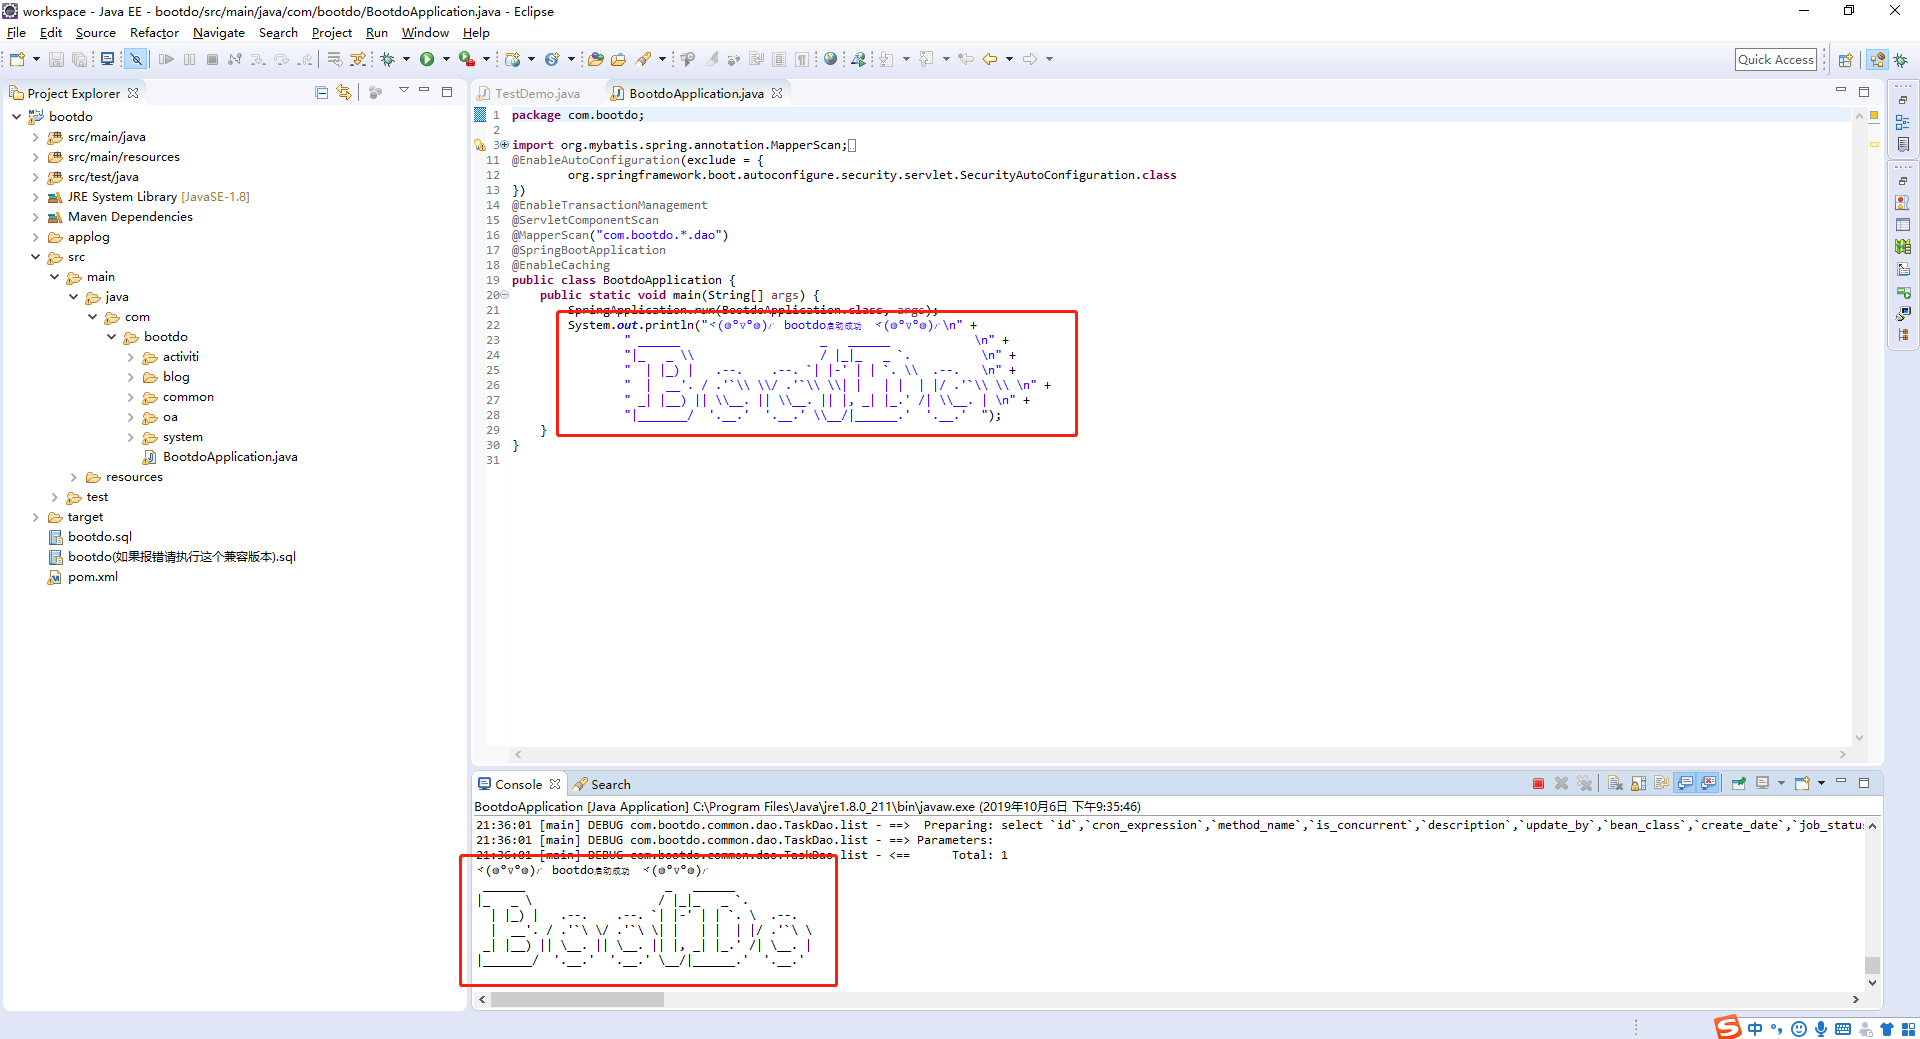The width and height of the screenshot is (1920, 1039).
Task: Click the IME soft keyboard icon
Action: (1843, 1029)
